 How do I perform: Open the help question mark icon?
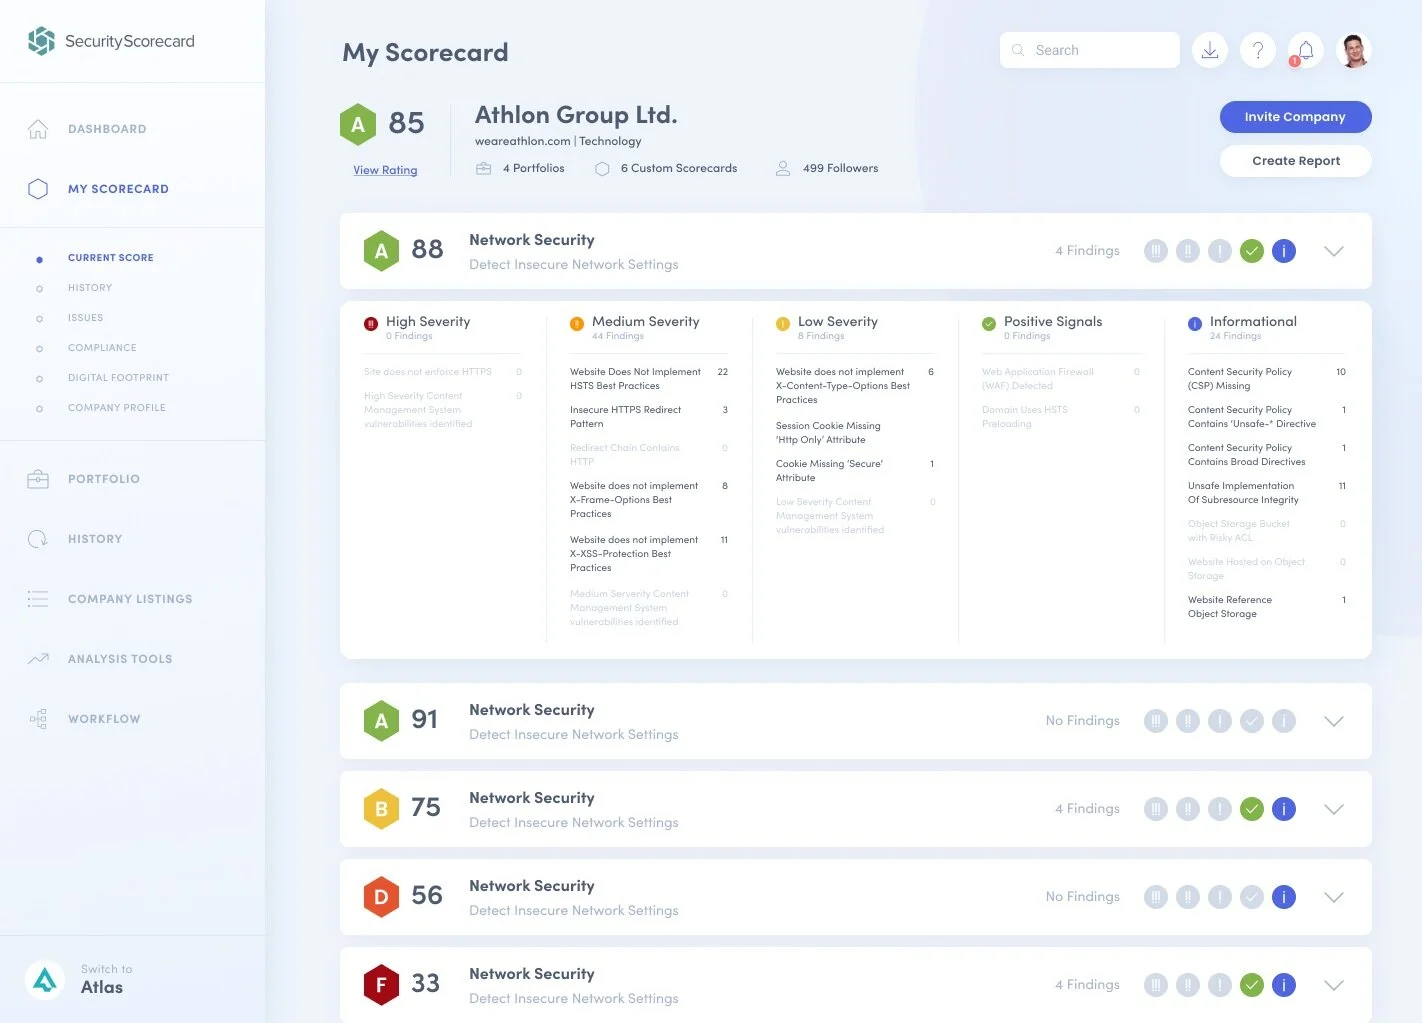[1258, 50]
